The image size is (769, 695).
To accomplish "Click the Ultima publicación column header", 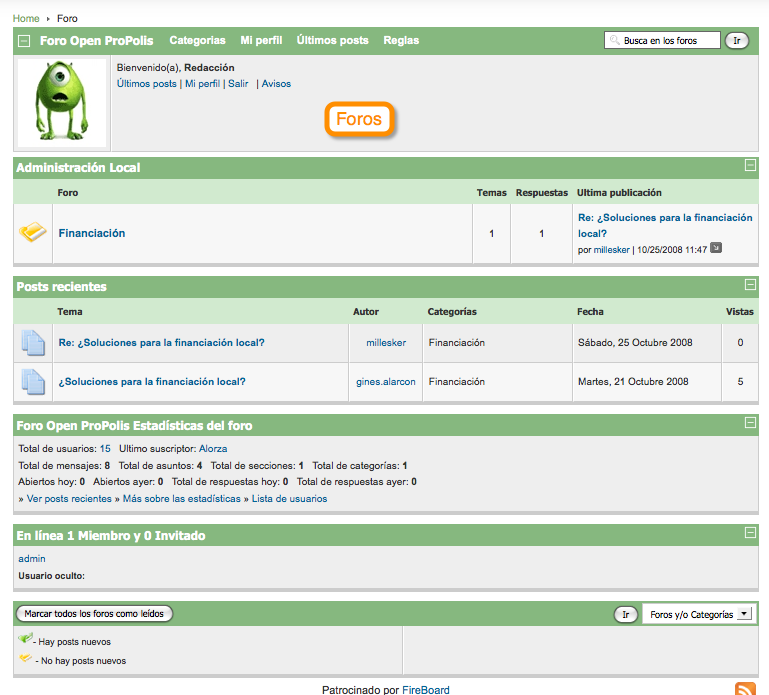I will 619,192.
